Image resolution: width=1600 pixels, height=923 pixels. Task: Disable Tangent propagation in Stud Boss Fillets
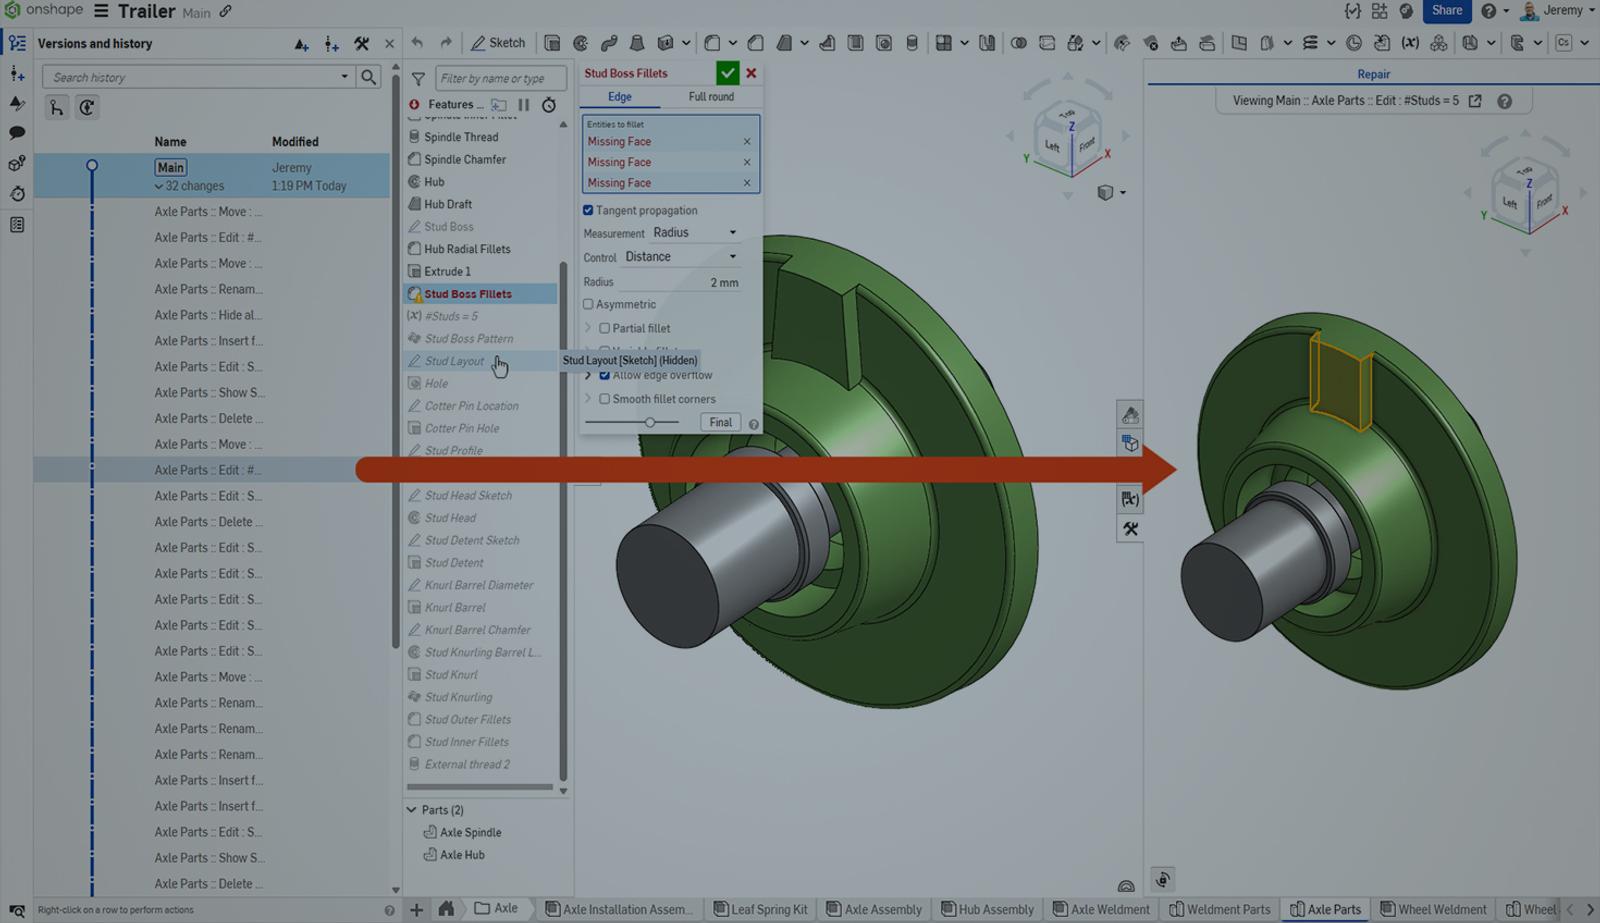(588, 210)
